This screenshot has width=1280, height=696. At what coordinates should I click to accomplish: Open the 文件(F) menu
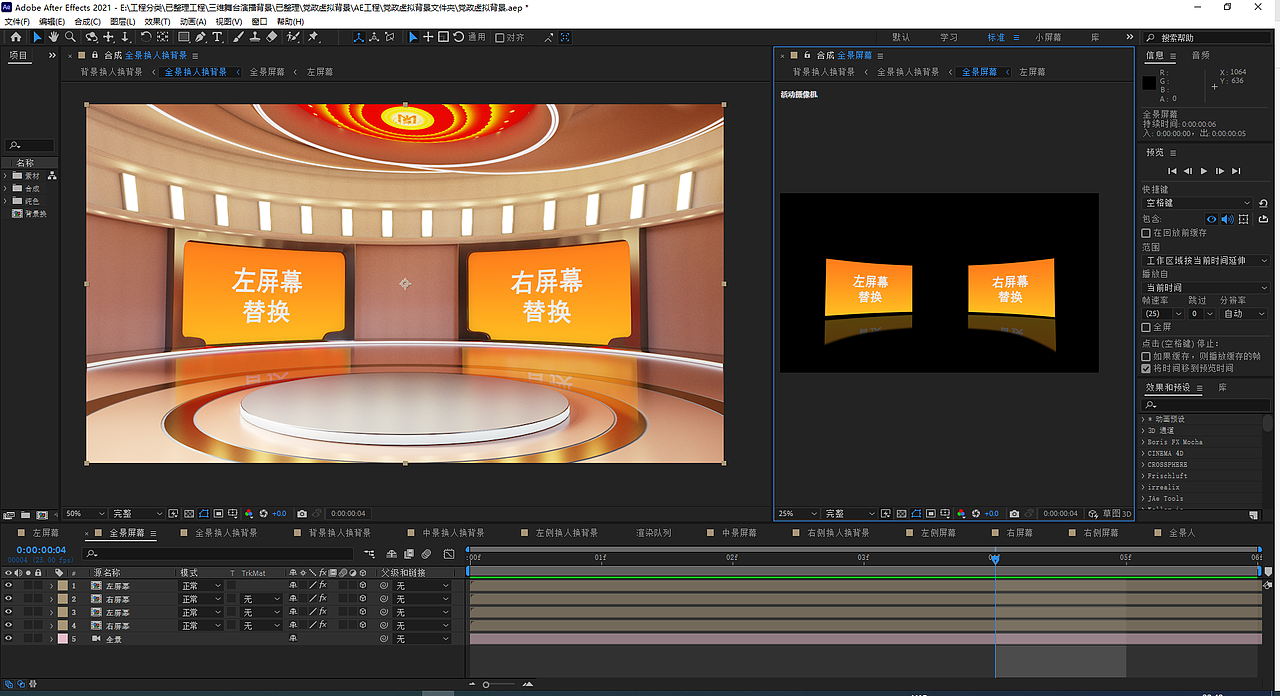click(17, 21)
